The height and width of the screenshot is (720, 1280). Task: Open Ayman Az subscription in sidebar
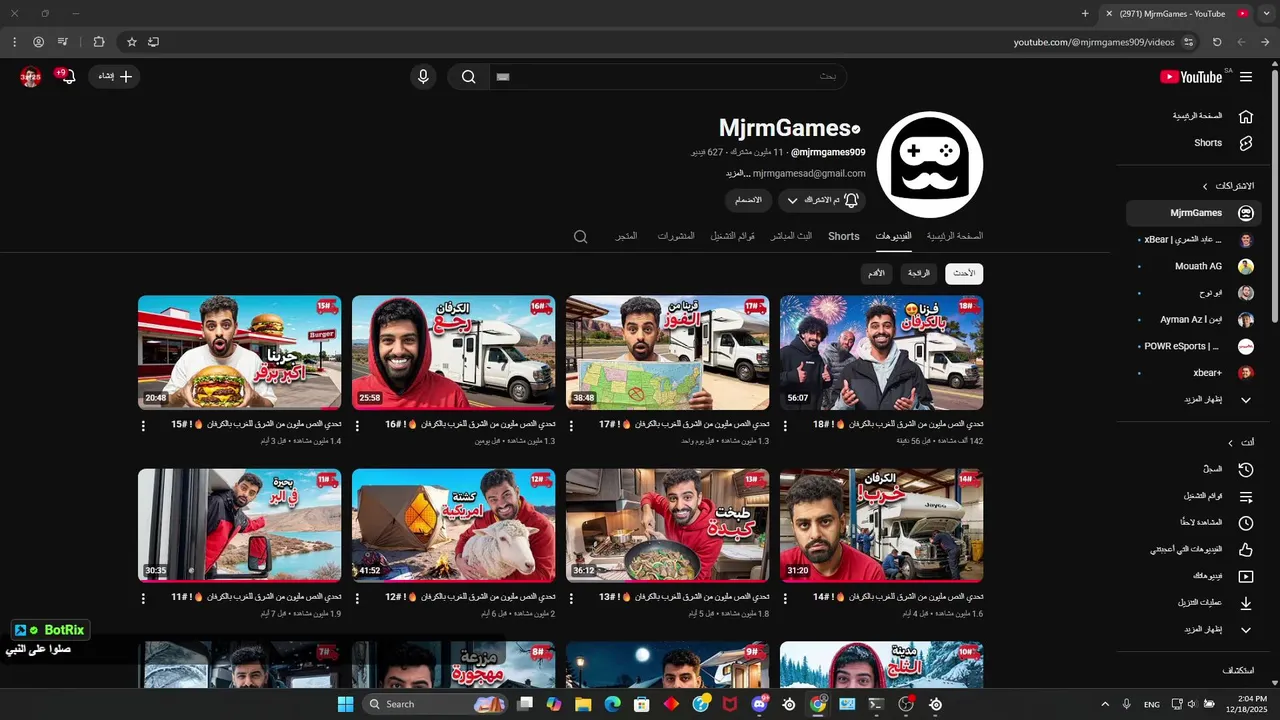(x=1194, y=319)
